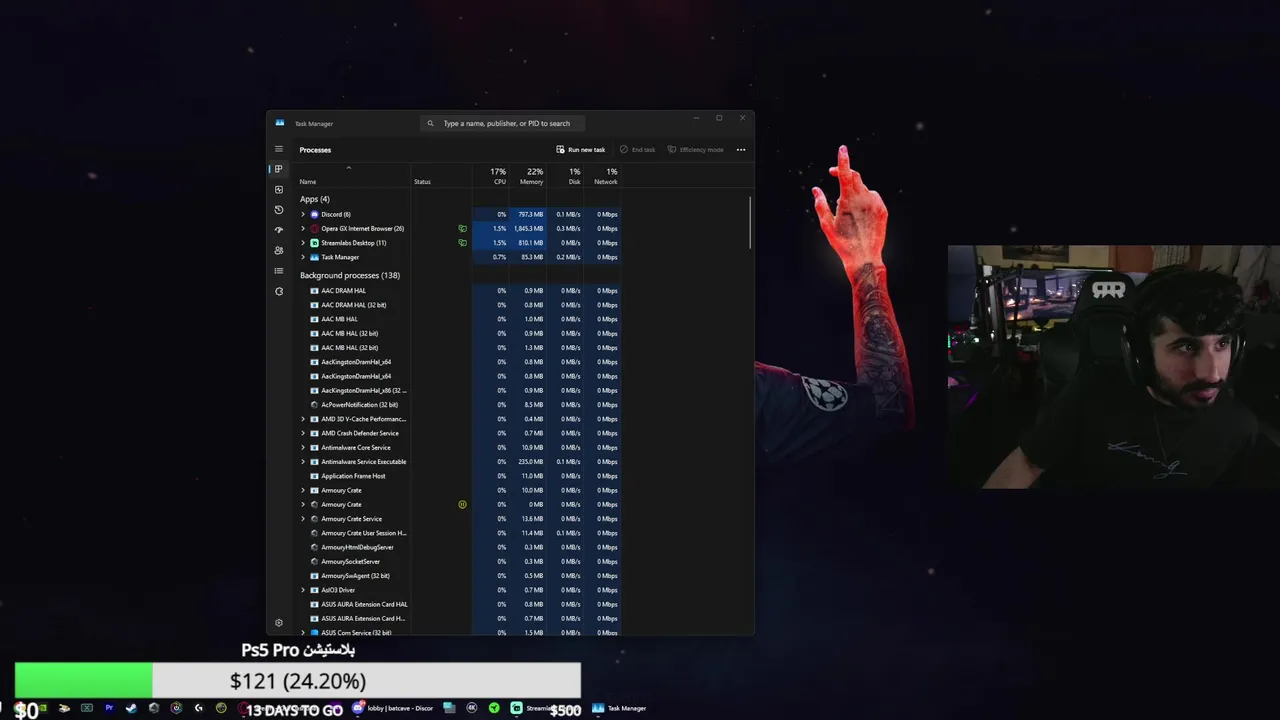Expand Streamlabs Desktop (11) group
This screenshot has height=720, width=1280.
coord(303,243)
